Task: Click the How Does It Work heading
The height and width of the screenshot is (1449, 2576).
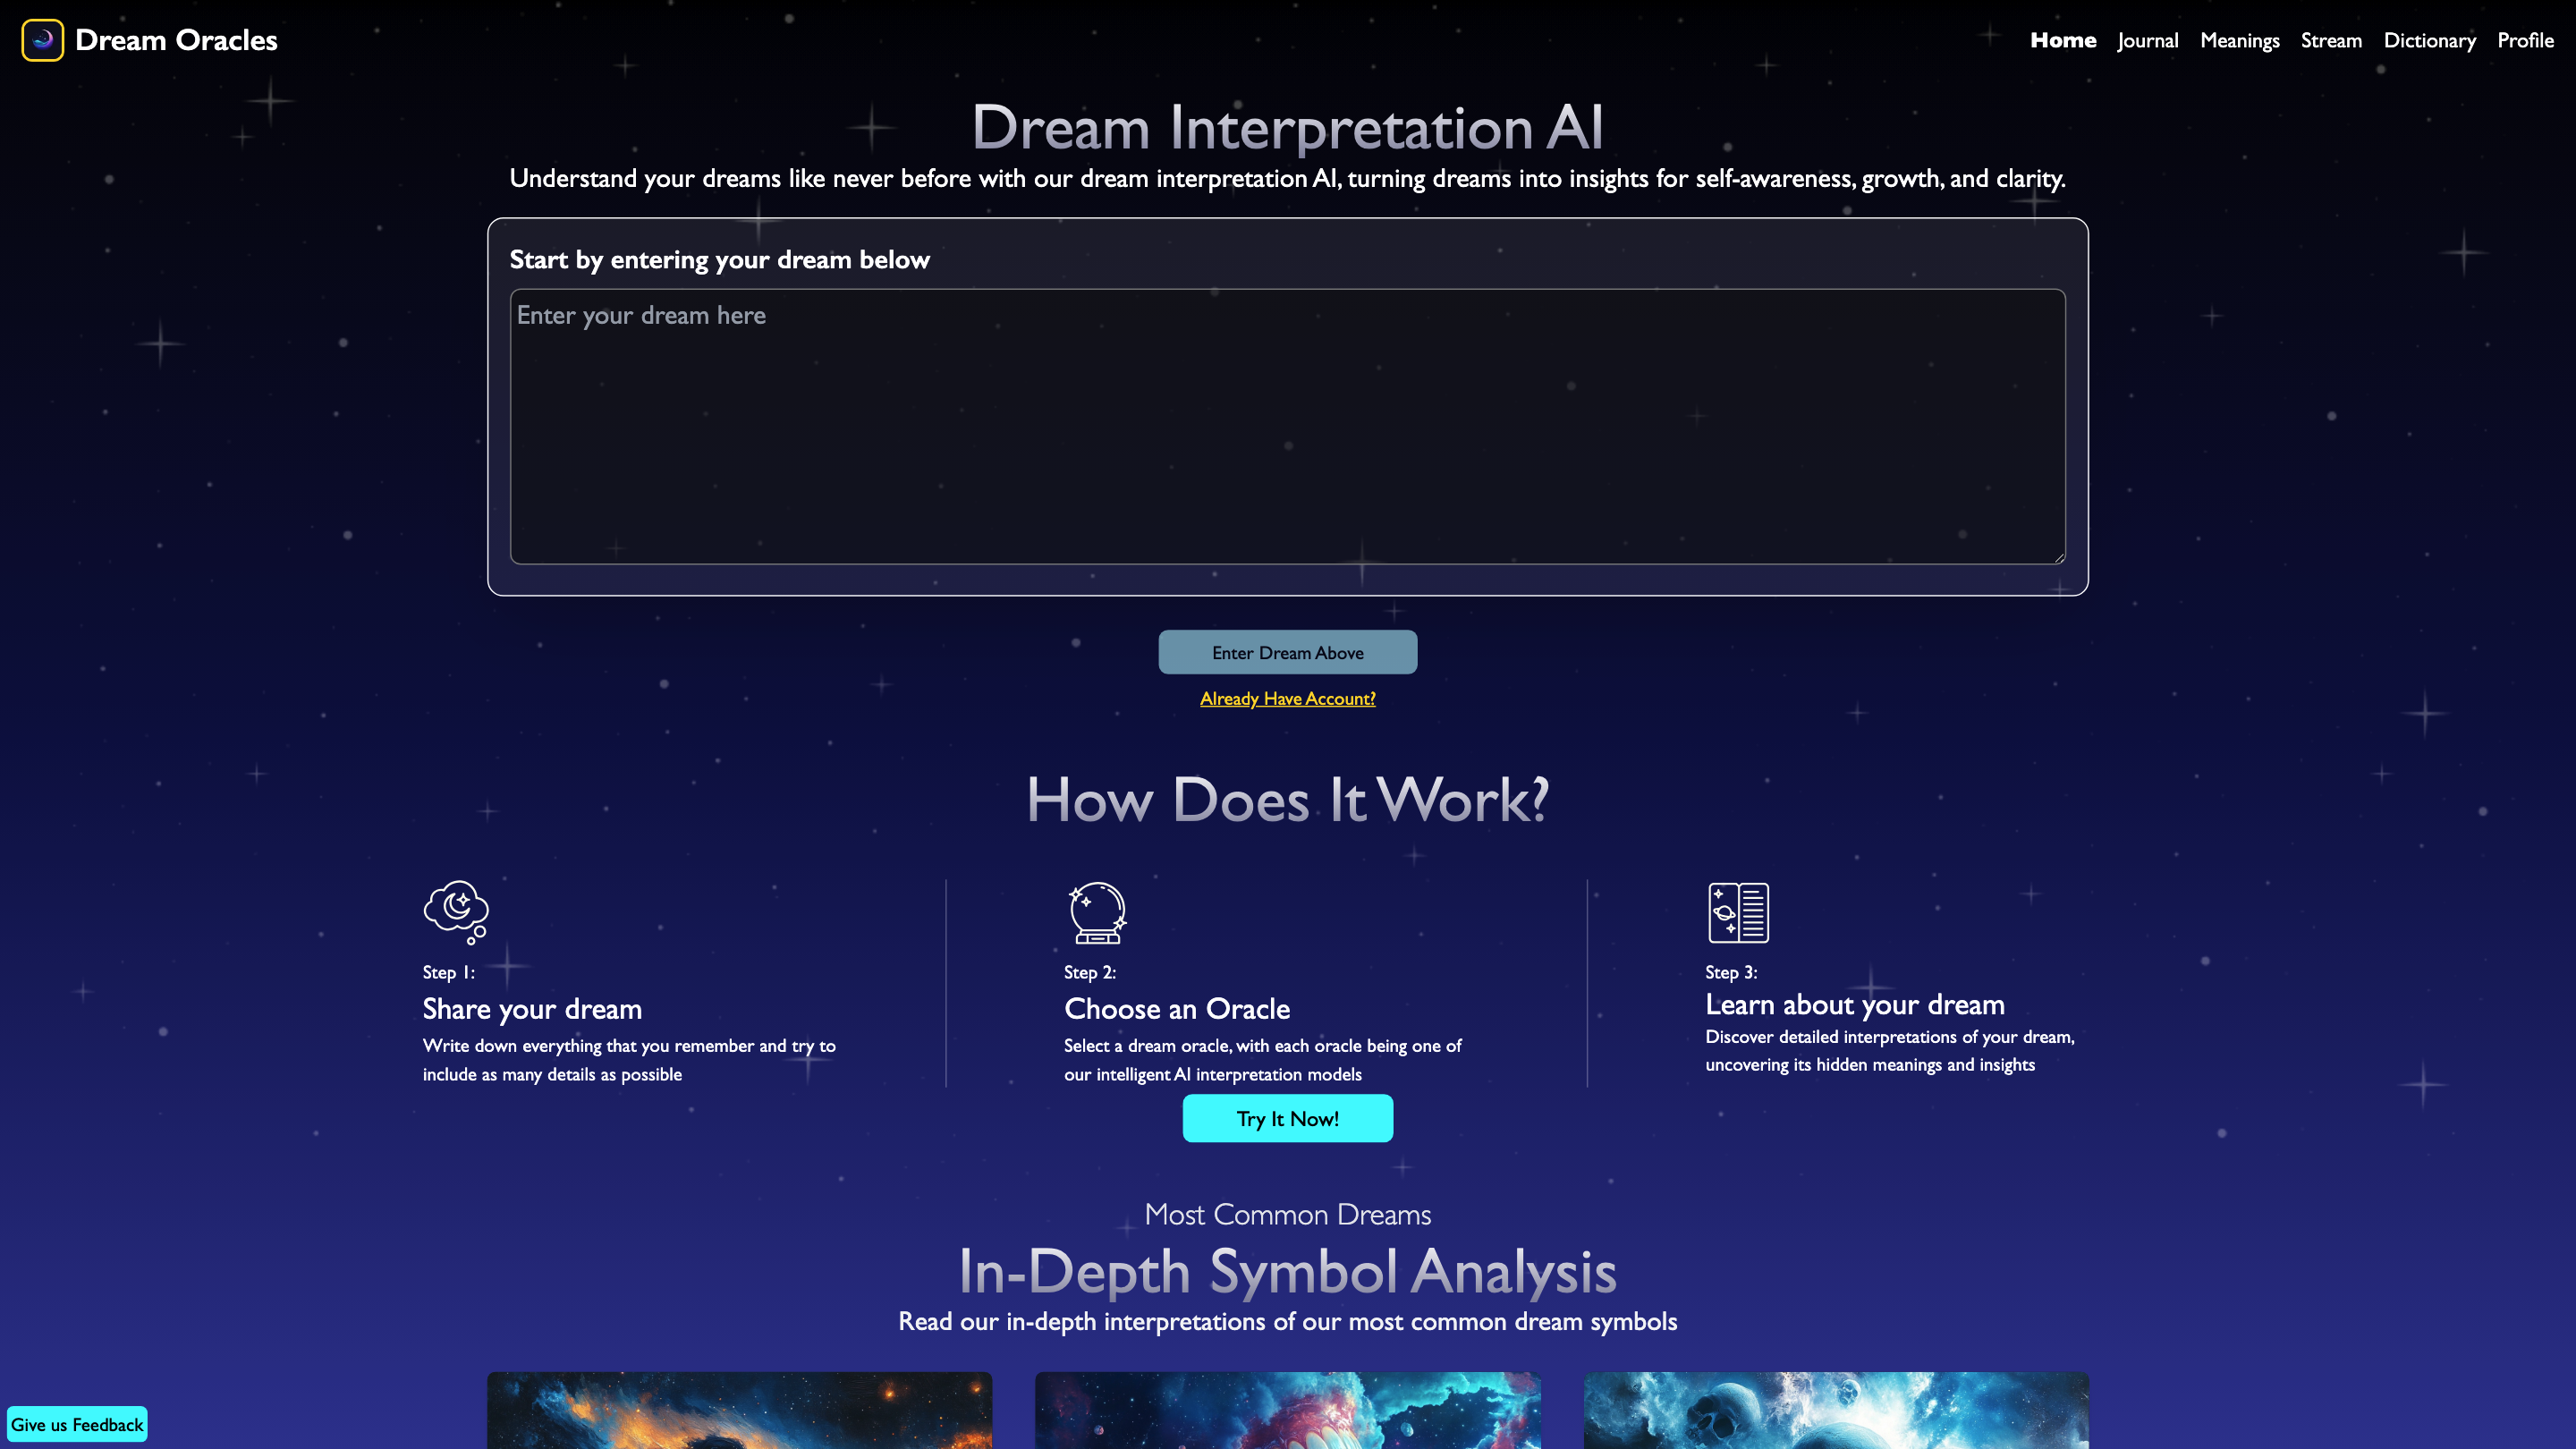Action: (1288, 800)
